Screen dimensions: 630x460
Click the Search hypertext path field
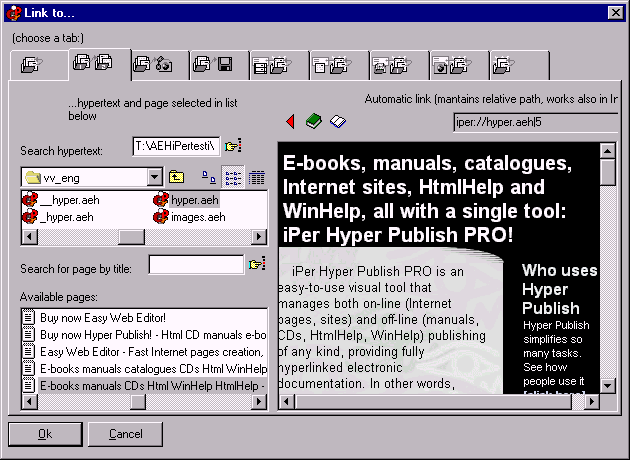[176, 146]
